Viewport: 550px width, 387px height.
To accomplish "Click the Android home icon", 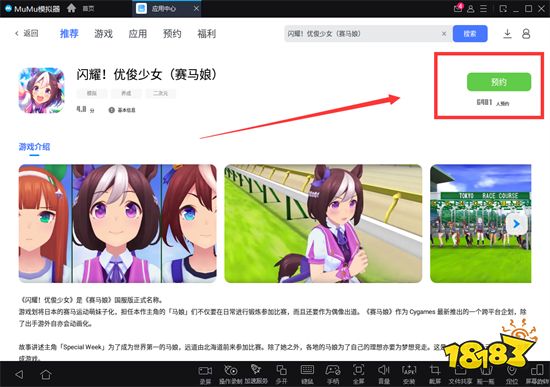I will pos(46,374).
